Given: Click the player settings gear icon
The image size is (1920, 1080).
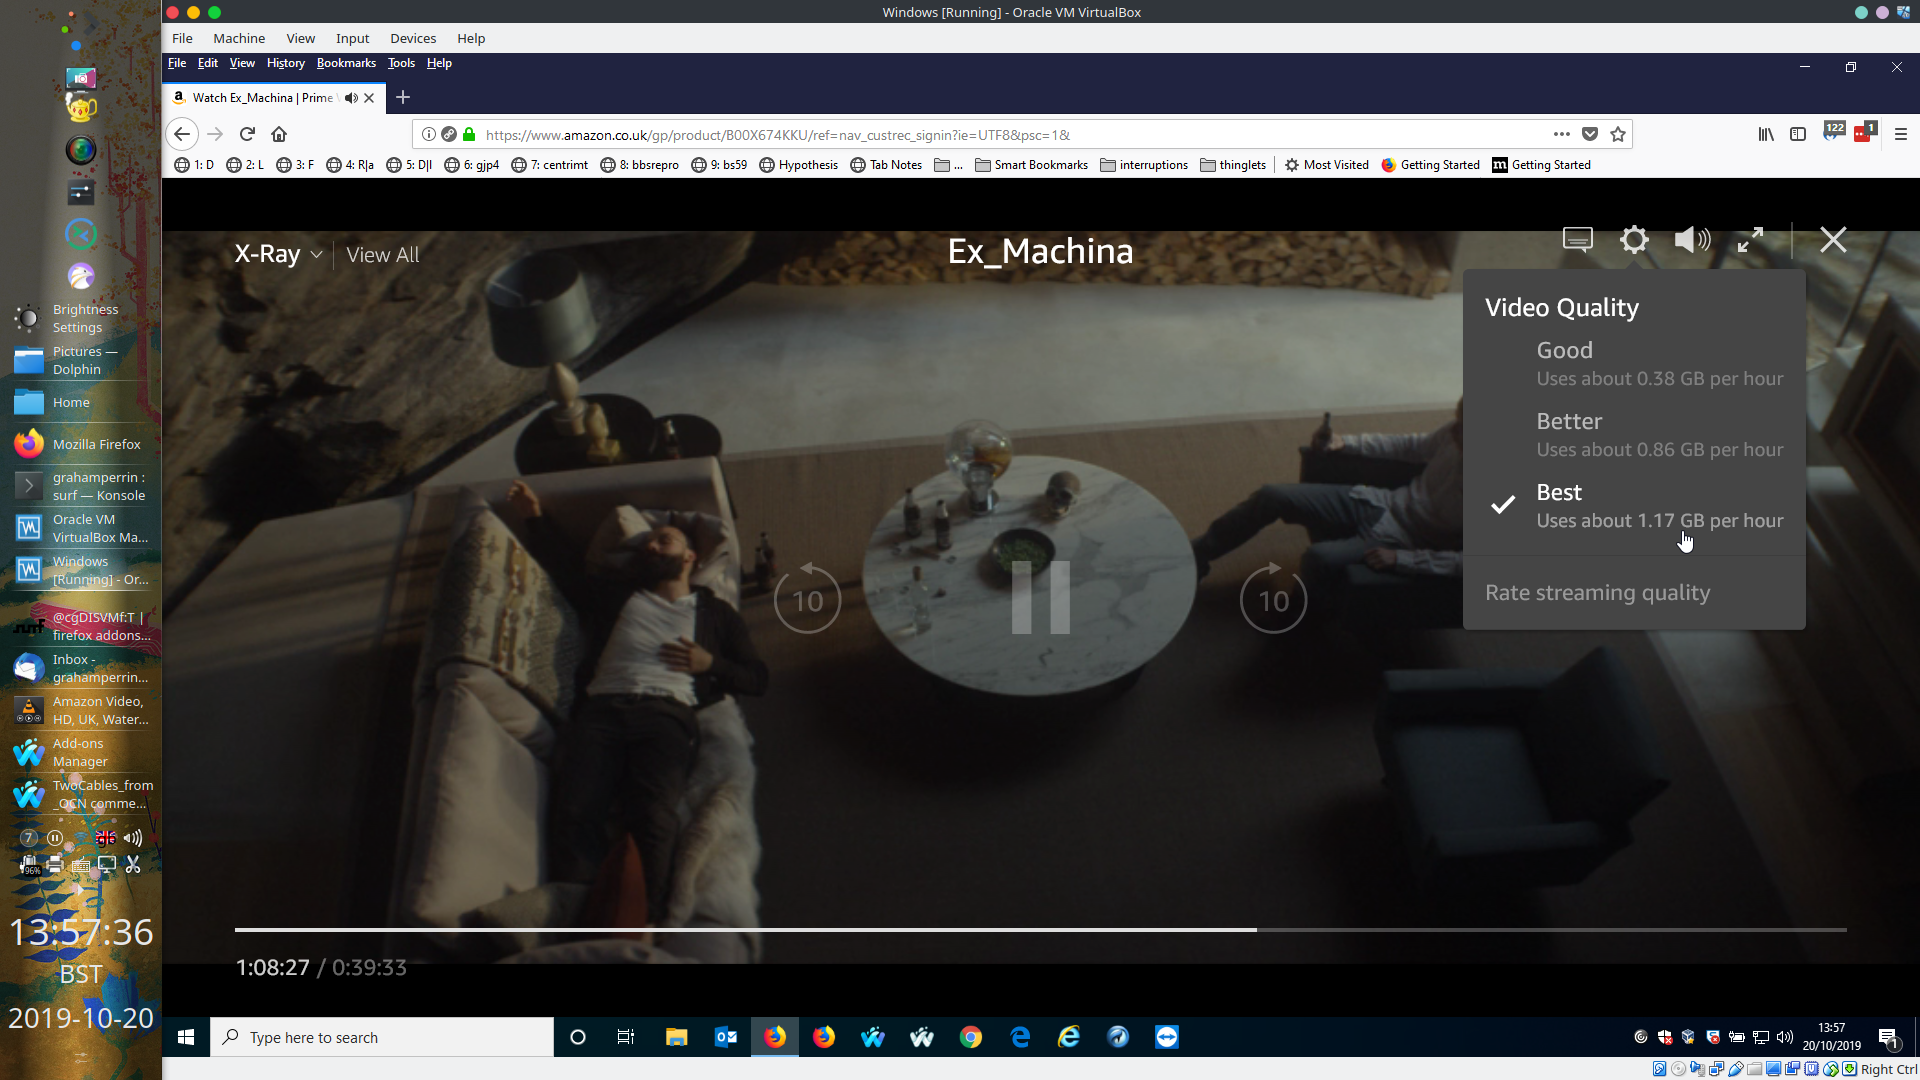Looking at the screenshot, I should click(1634, 240).
